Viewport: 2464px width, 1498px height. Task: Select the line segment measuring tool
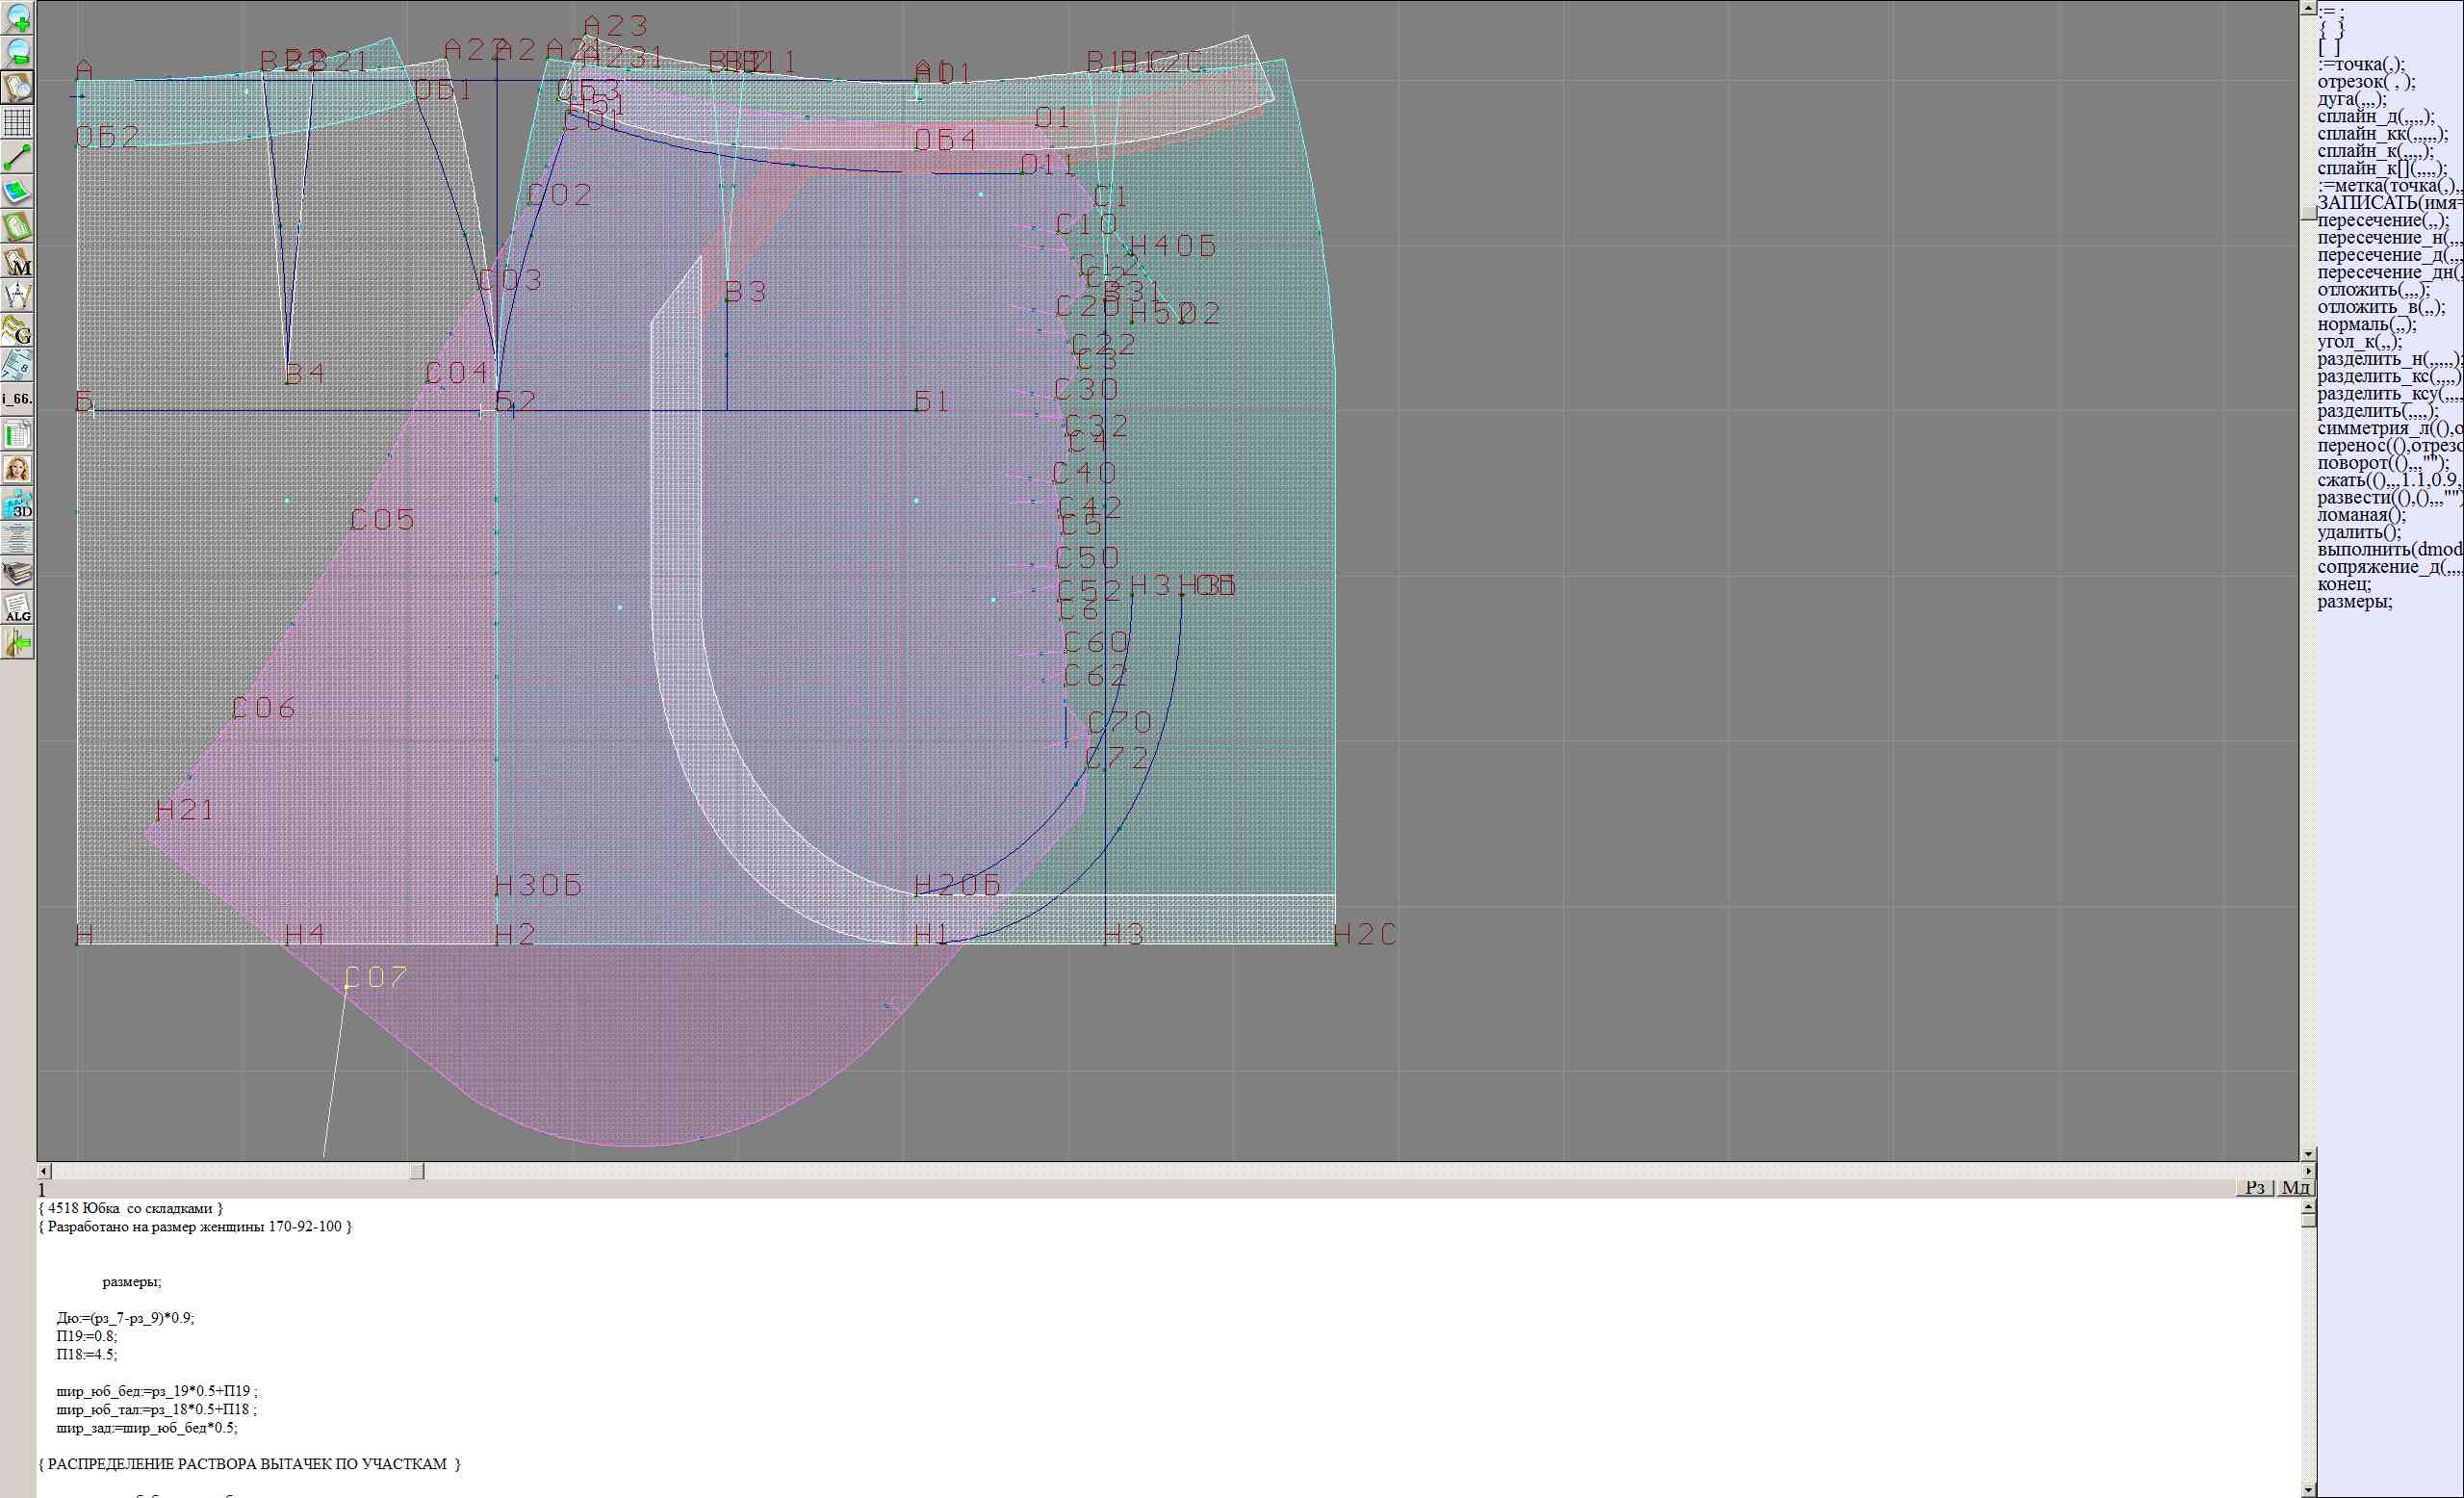(x=18, y=157)
